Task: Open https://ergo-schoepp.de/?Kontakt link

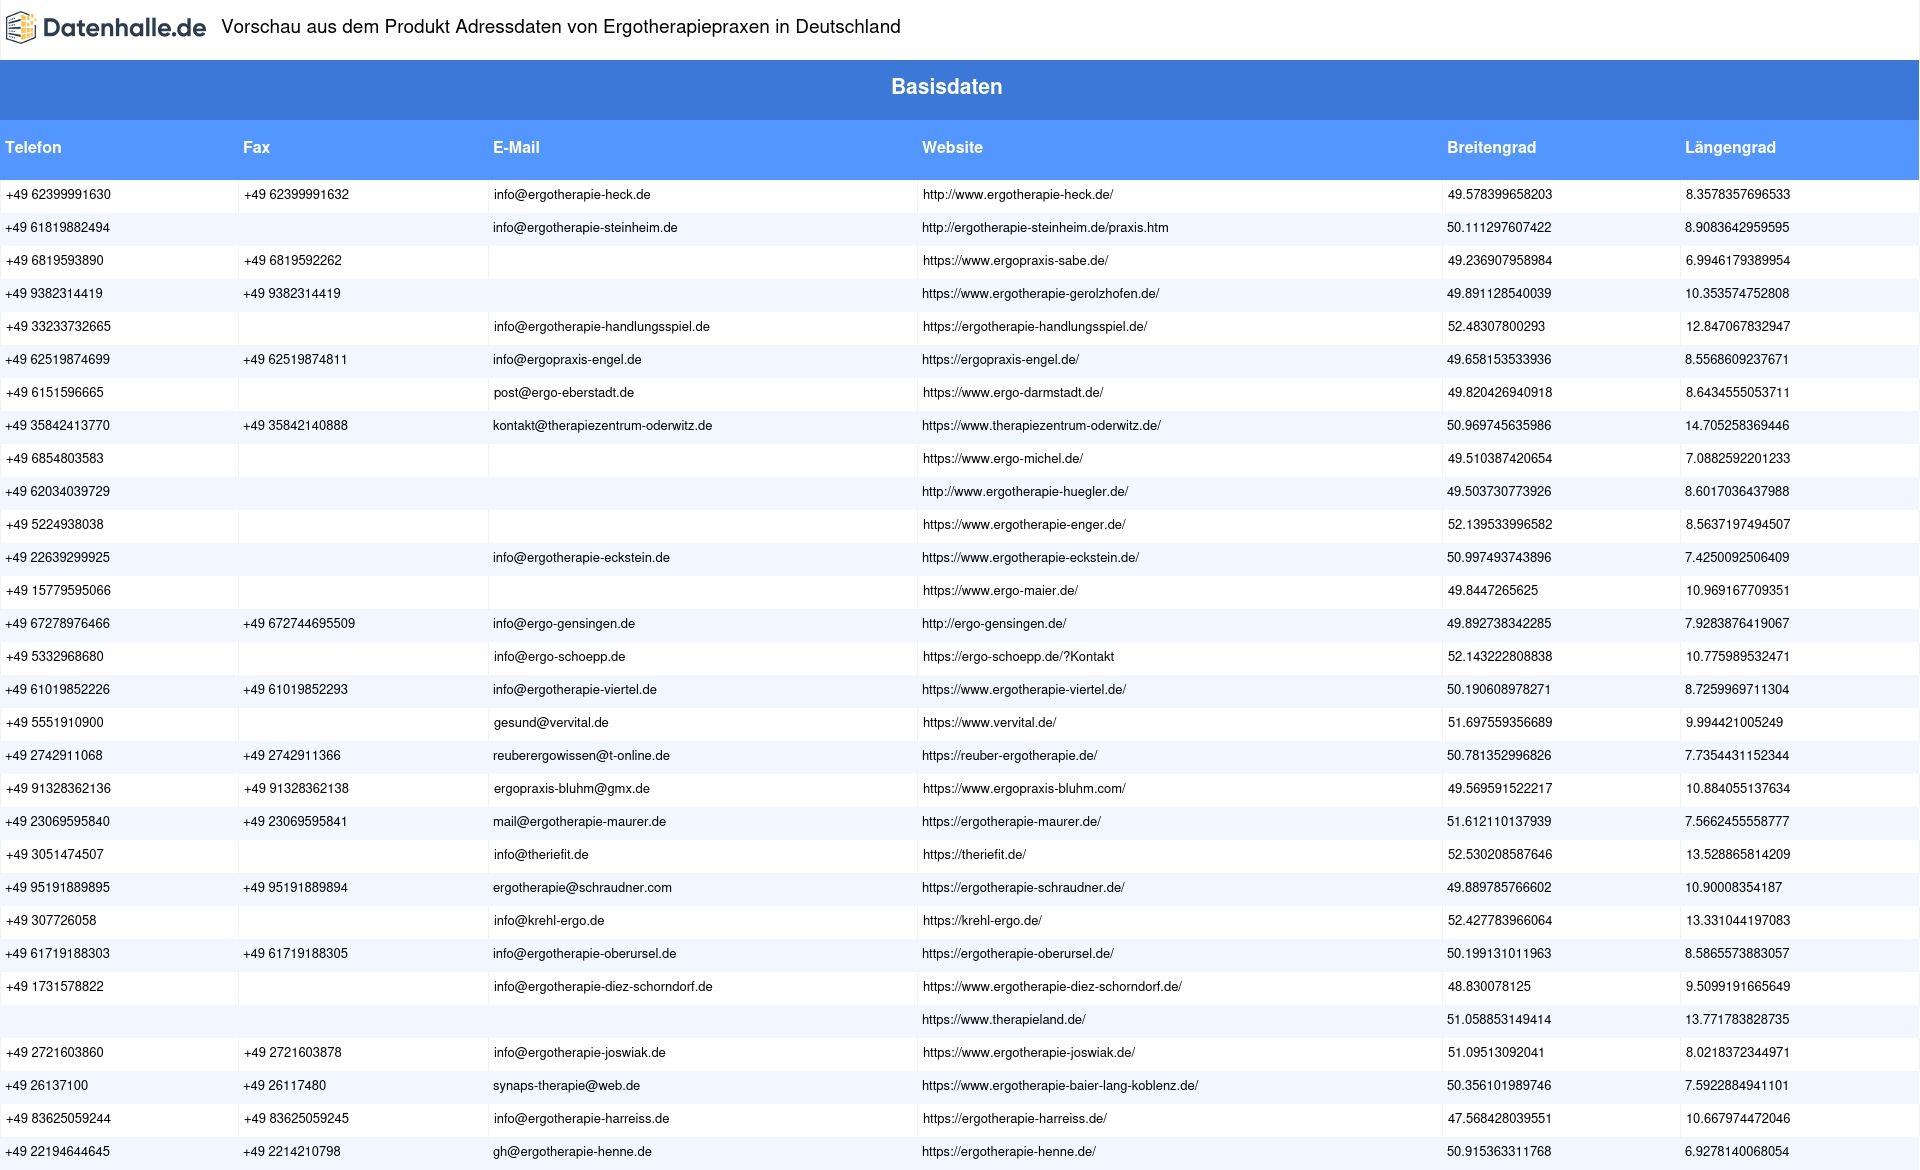Action: (x=1018, y=657)
